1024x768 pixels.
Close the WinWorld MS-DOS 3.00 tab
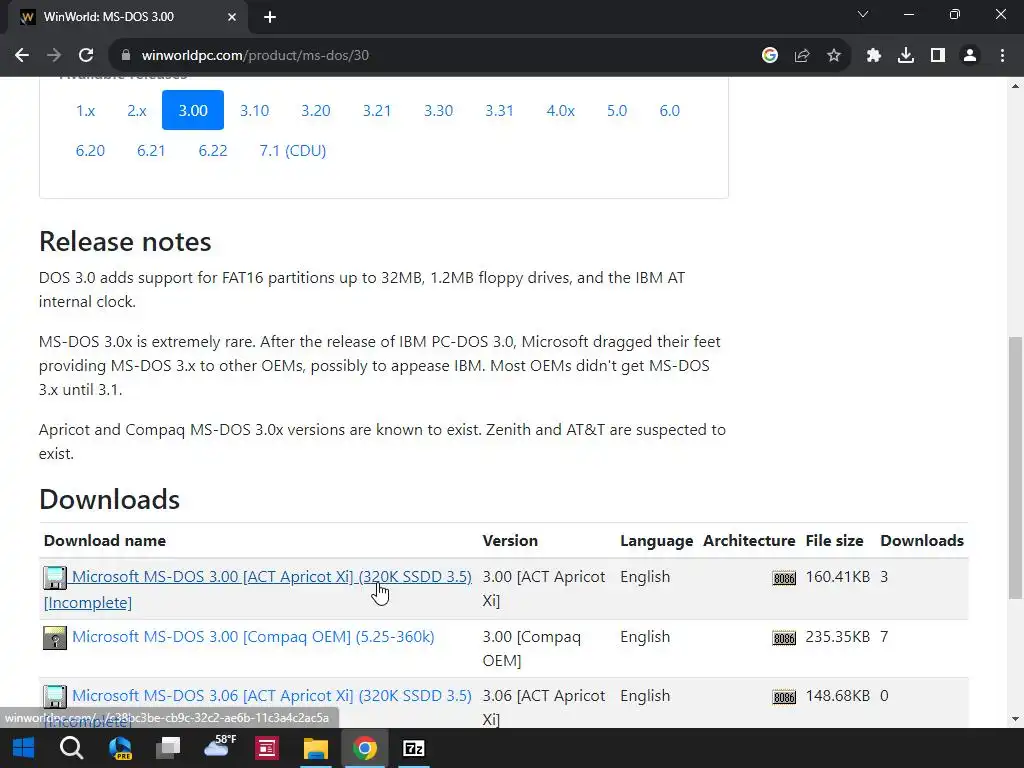tap(232, 18)
